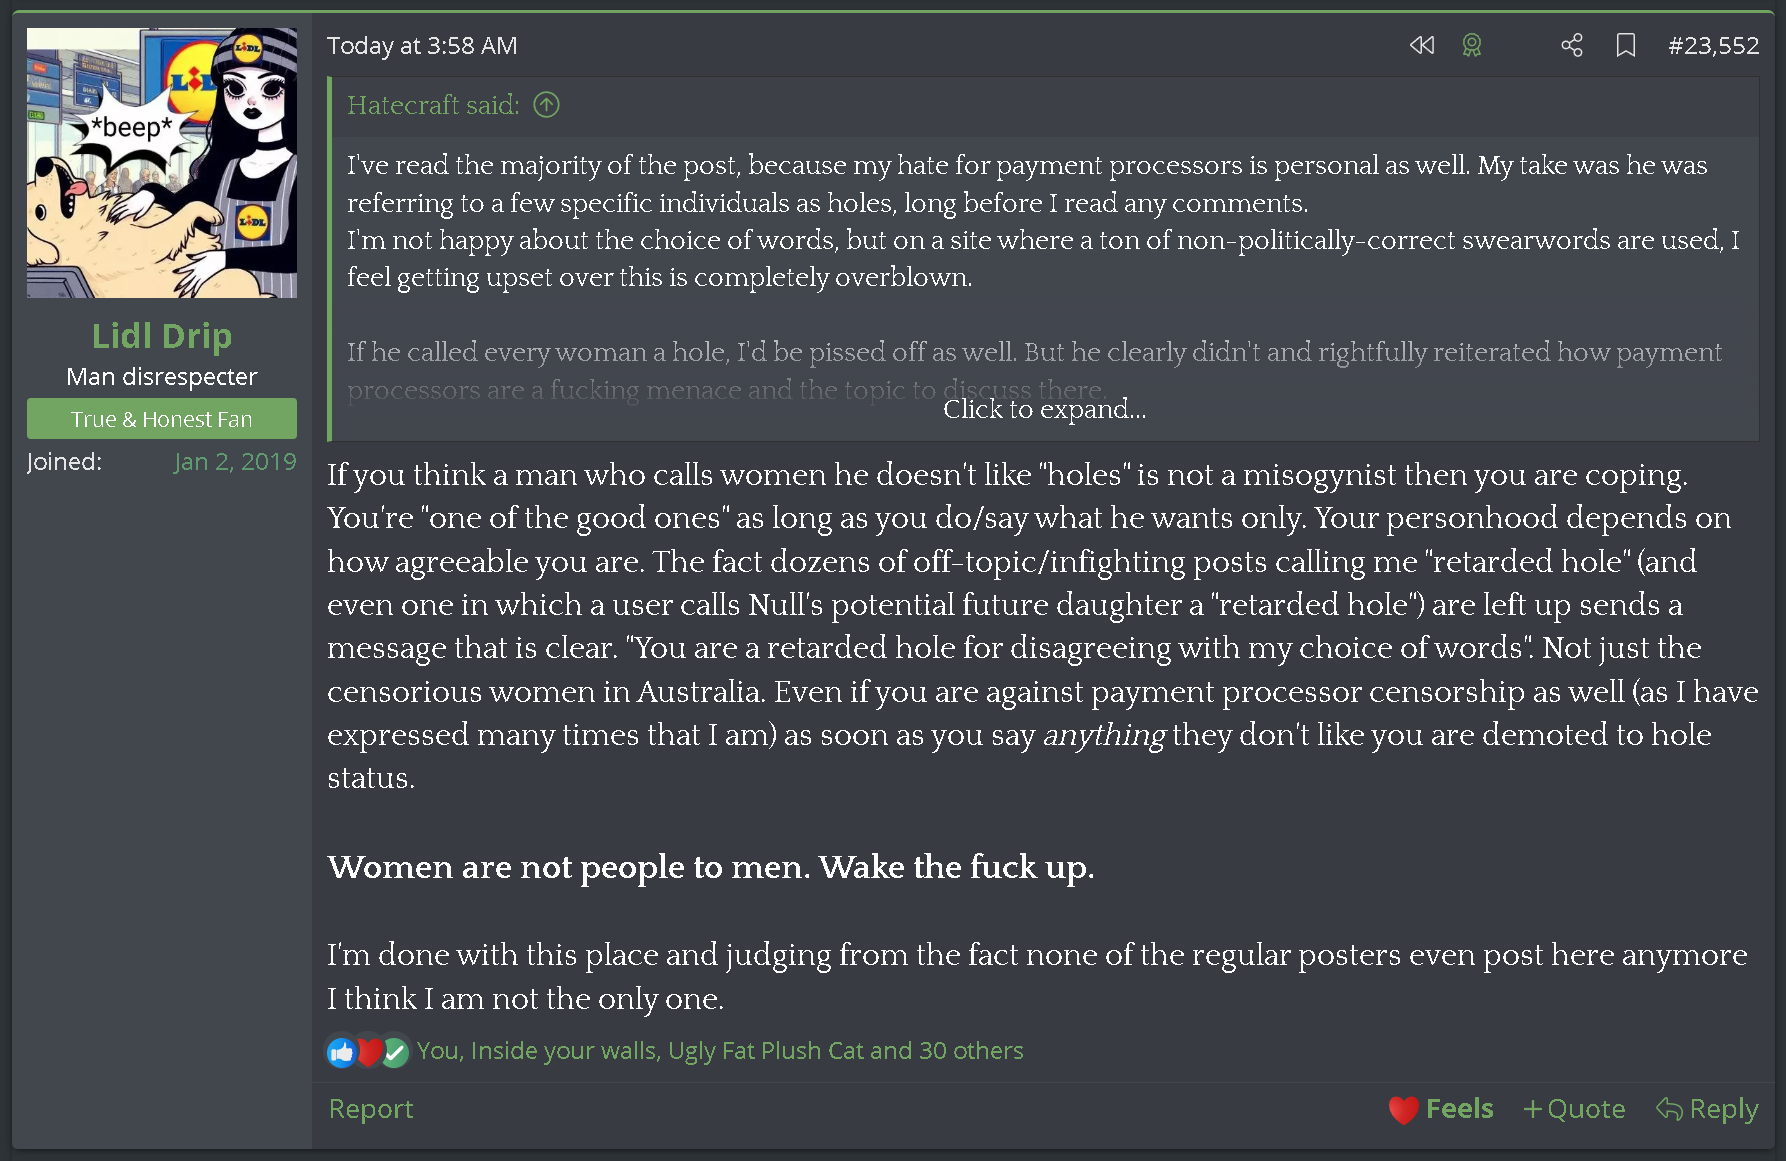Click the red heart reaction icon

coord(369,1051)
